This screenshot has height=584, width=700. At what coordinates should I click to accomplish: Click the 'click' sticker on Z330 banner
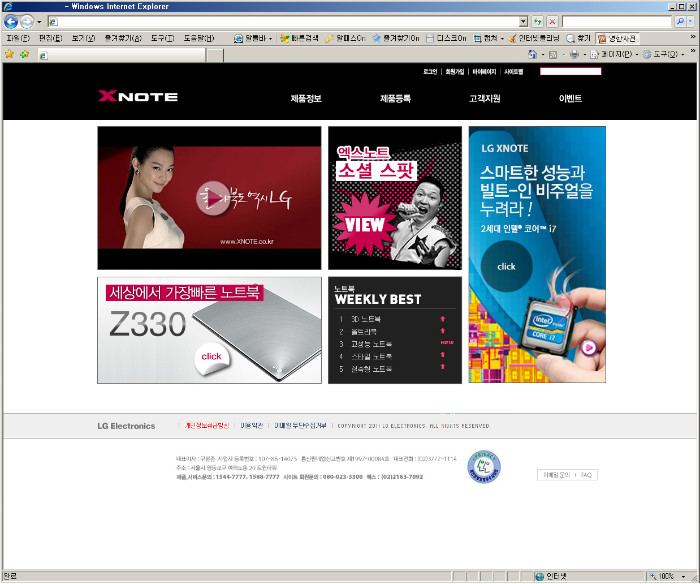click(212, 357)
